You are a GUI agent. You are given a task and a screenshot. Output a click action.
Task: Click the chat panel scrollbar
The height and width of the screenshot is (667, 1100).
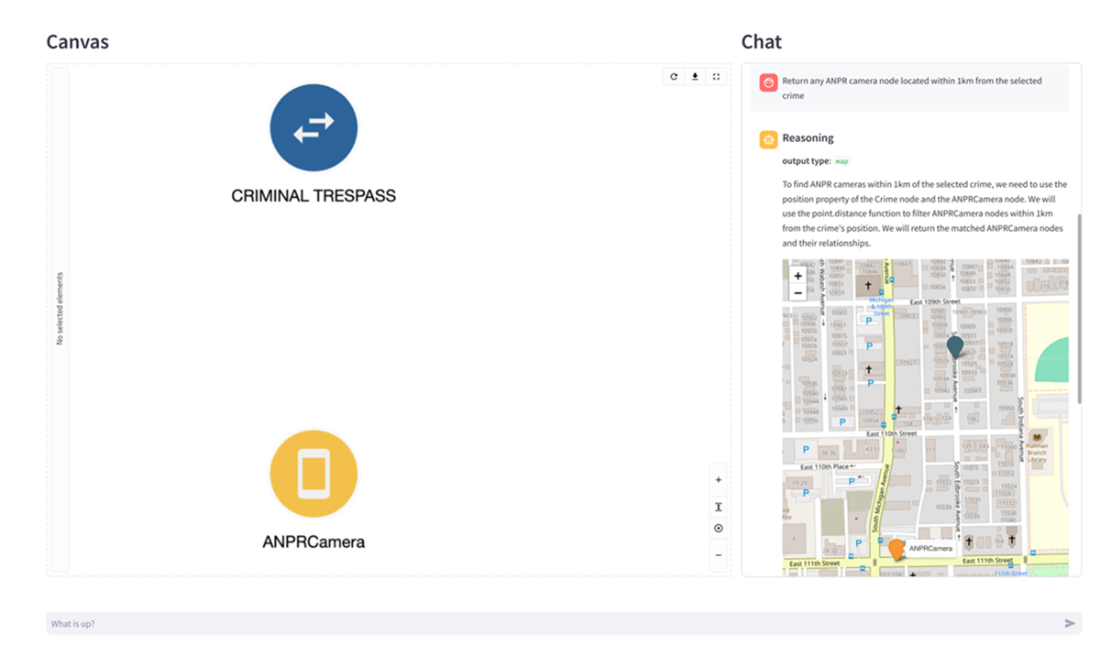(1079, 308)
